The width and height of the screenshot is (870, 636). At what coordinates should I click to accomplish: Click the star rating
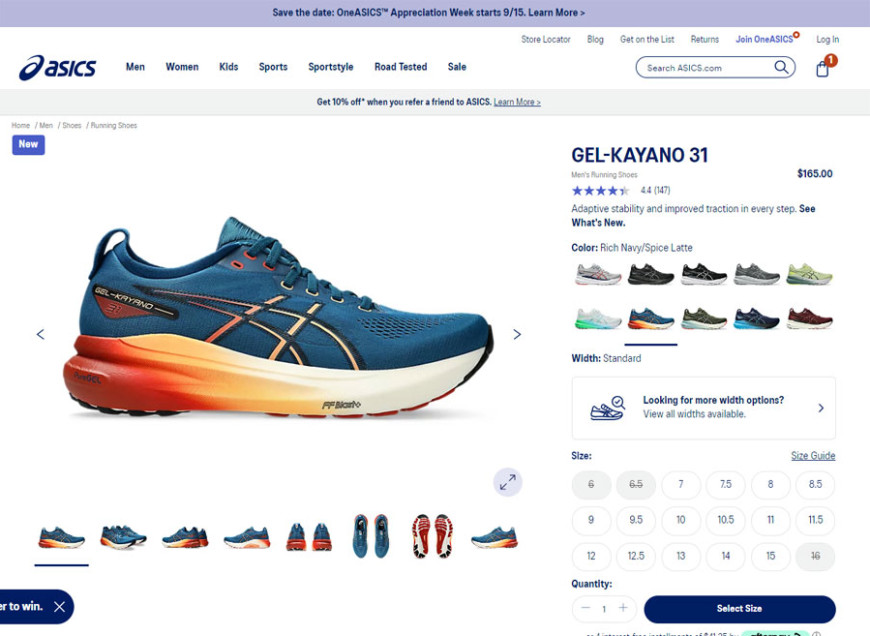600,191
